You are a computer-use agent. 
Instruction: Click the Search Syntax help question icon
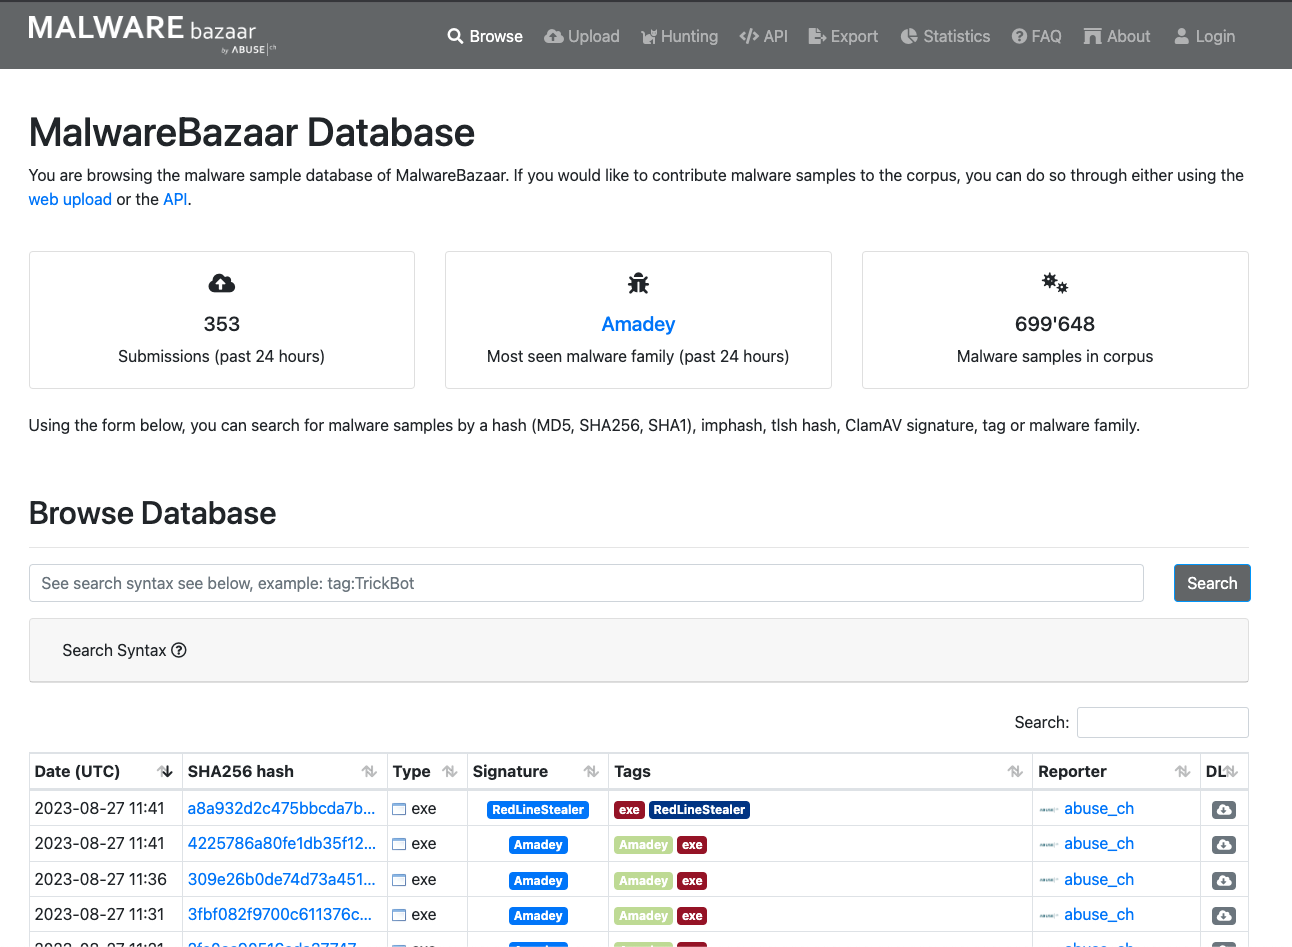point(179,650)
